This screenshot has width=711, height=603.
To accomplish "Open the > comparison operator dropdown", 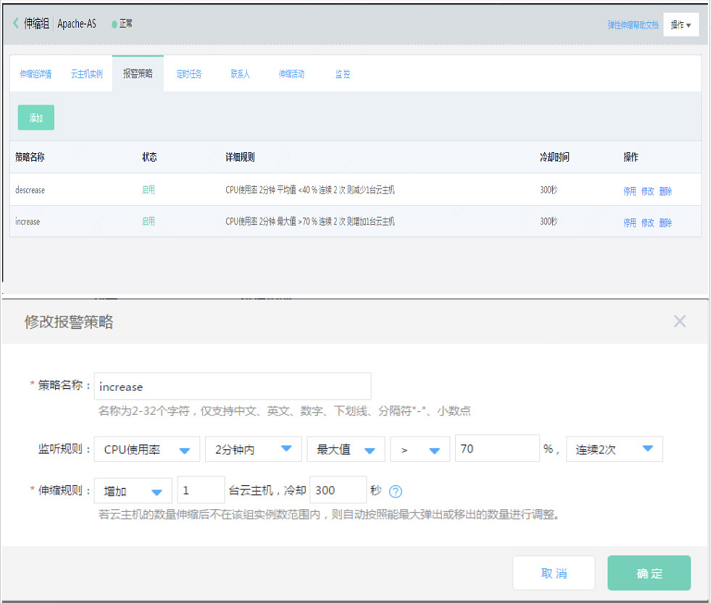I will pyautogui.click(x=420, y=449).
